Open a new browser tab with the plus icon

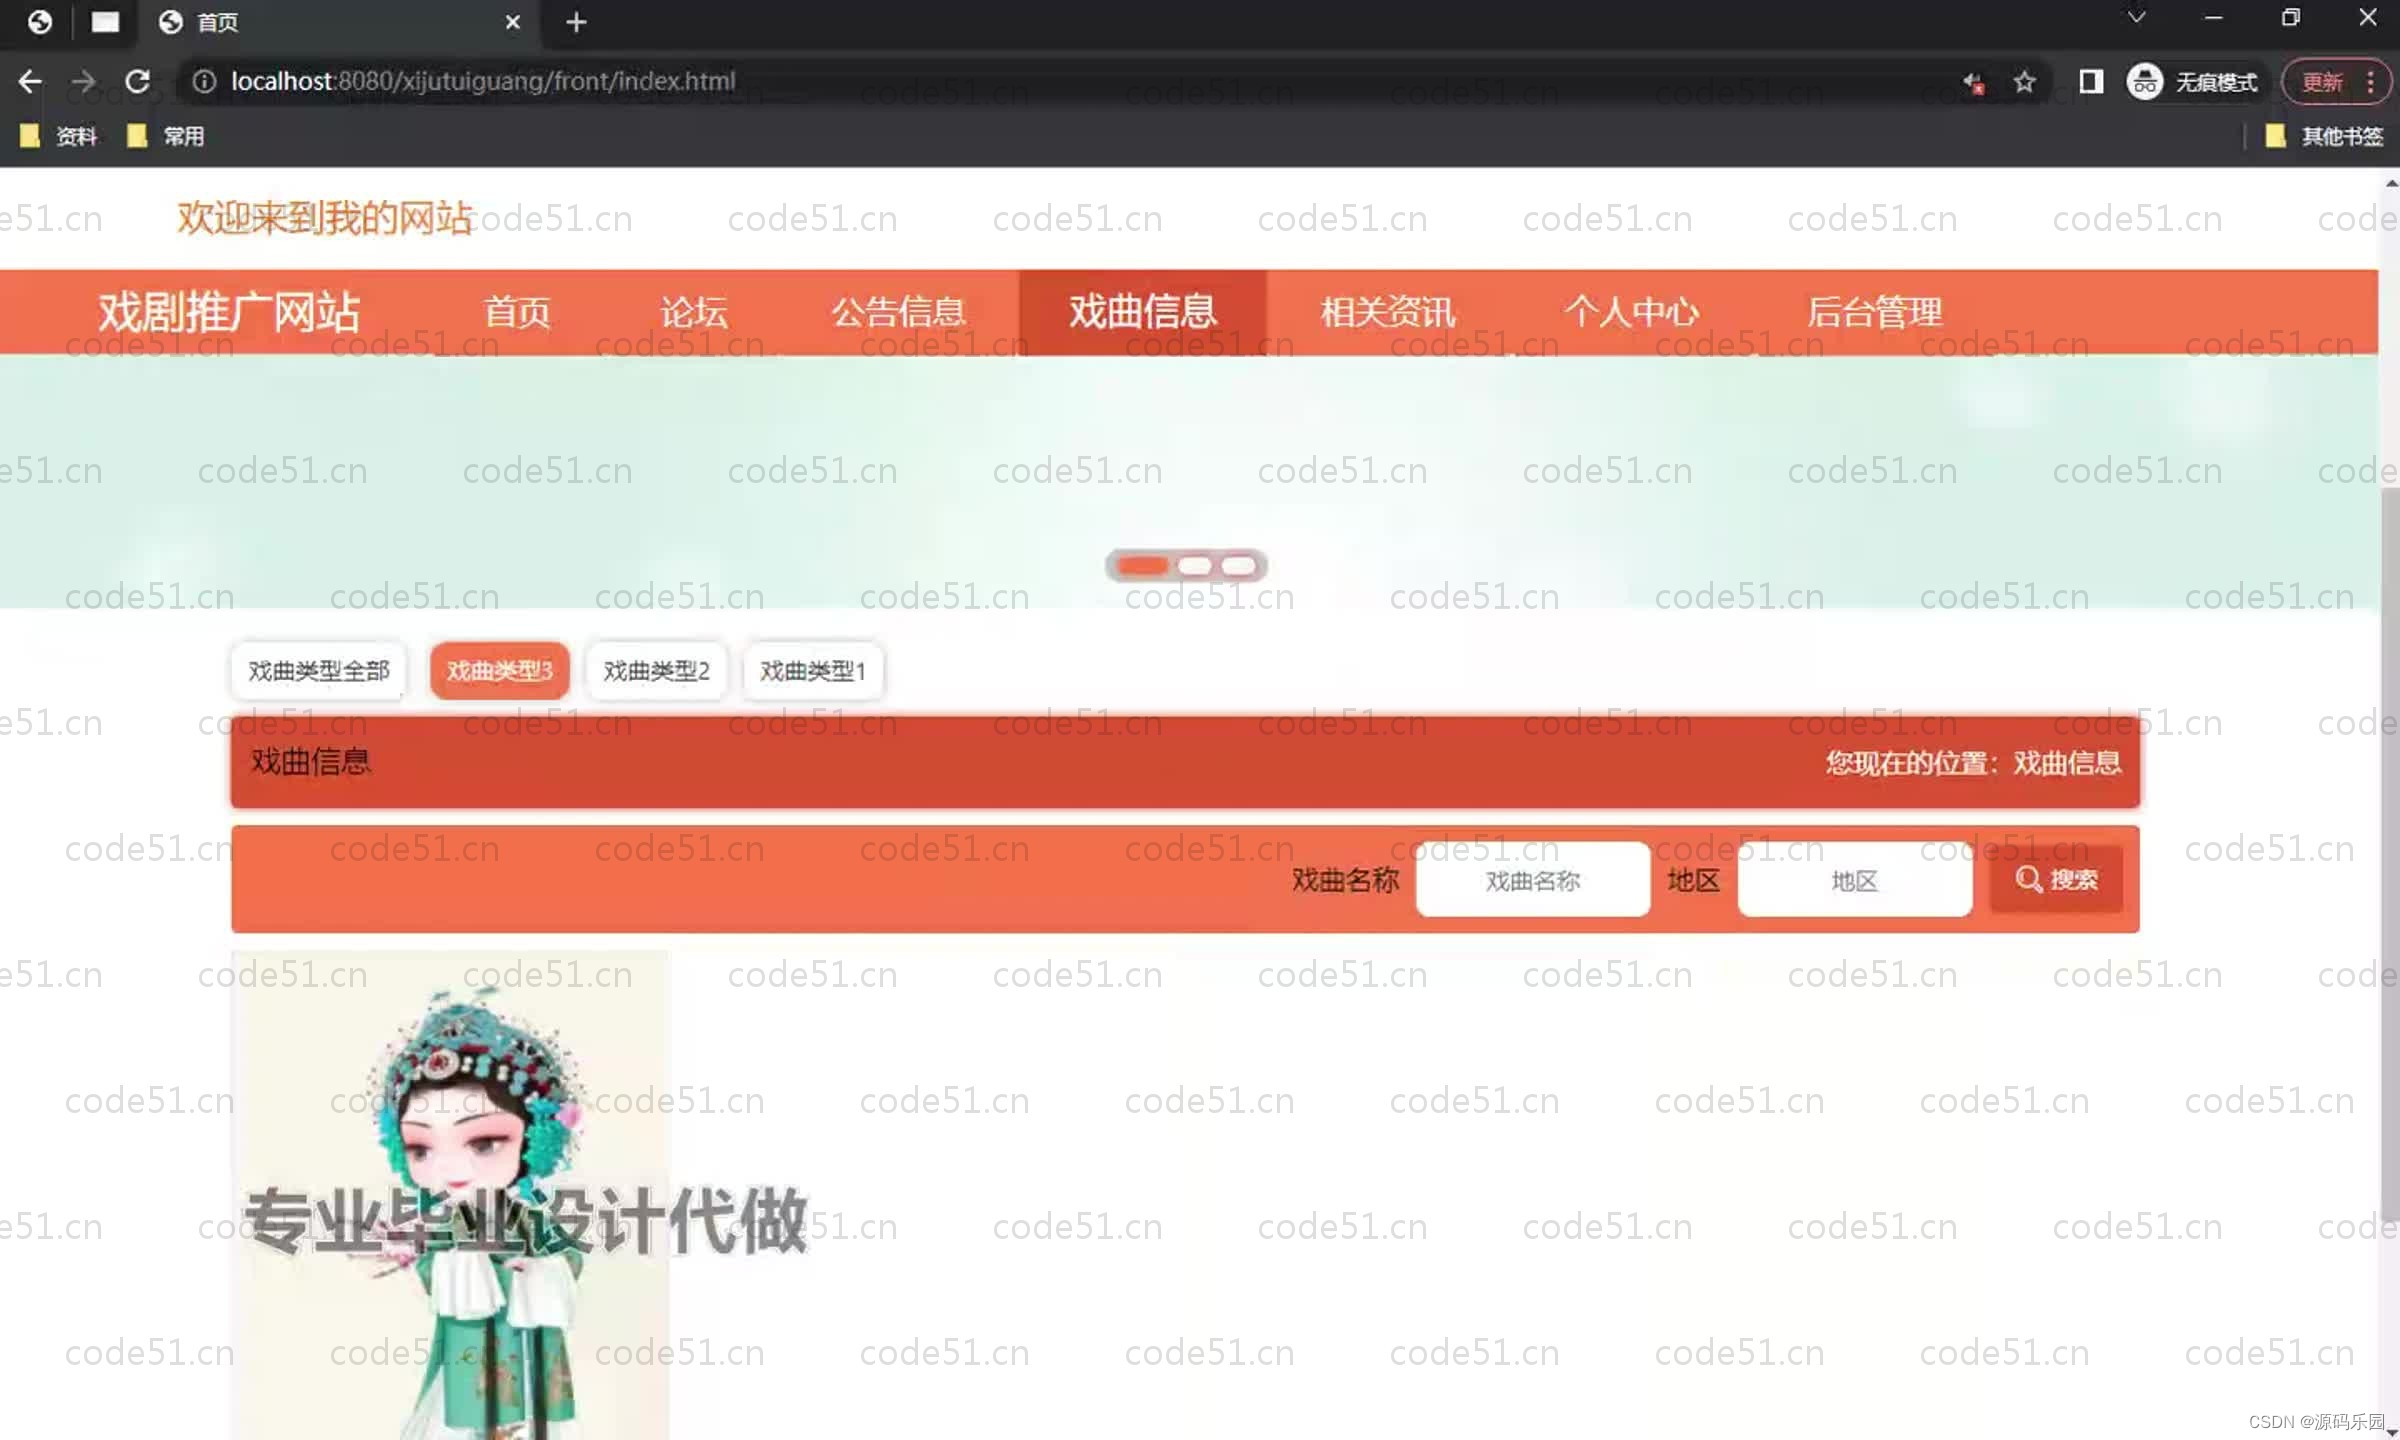576,22
